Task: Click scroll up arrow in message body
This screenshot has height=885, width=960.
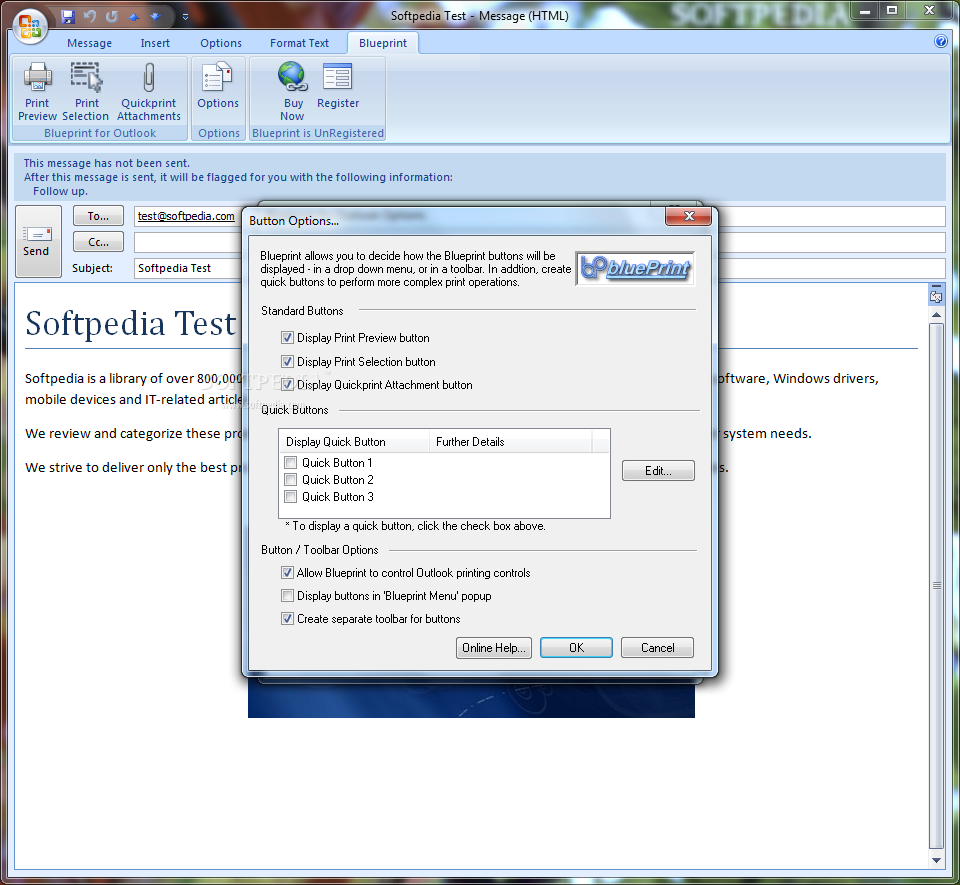Action: [x=936, y=315]
